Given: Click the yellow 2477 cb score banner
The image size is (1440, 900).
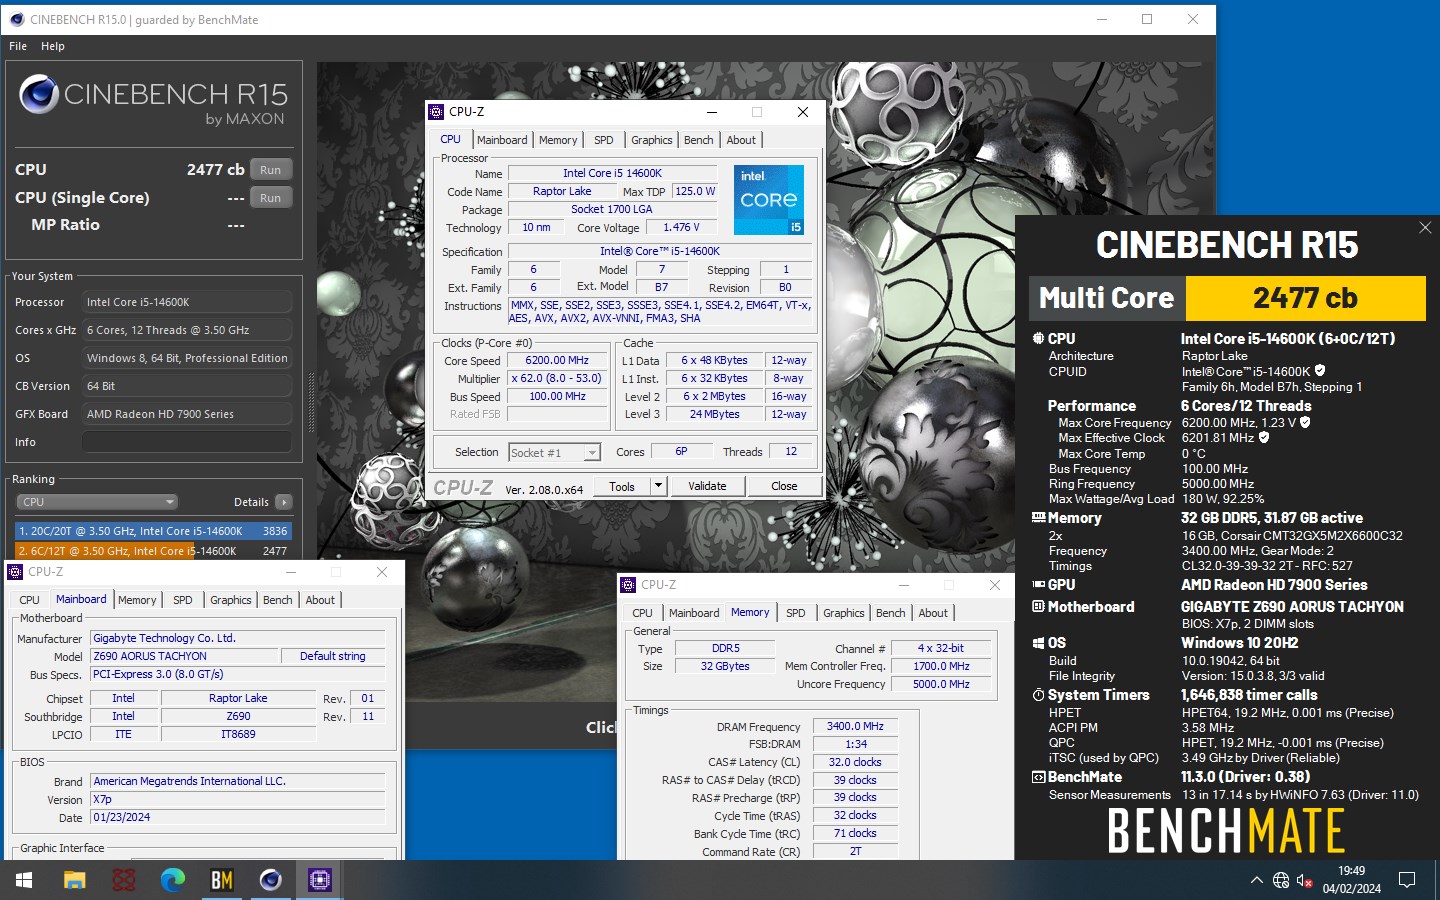Looking at the screenshot, I should tap(1305, 298).
